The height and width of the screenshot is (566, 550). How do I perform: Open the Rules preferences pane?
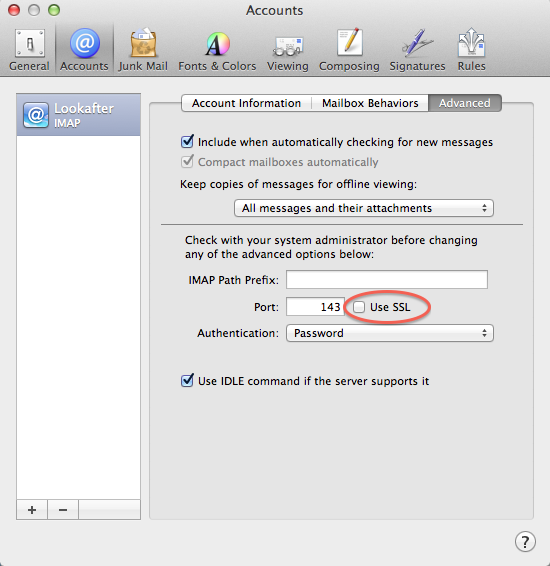tap(471, 49)
